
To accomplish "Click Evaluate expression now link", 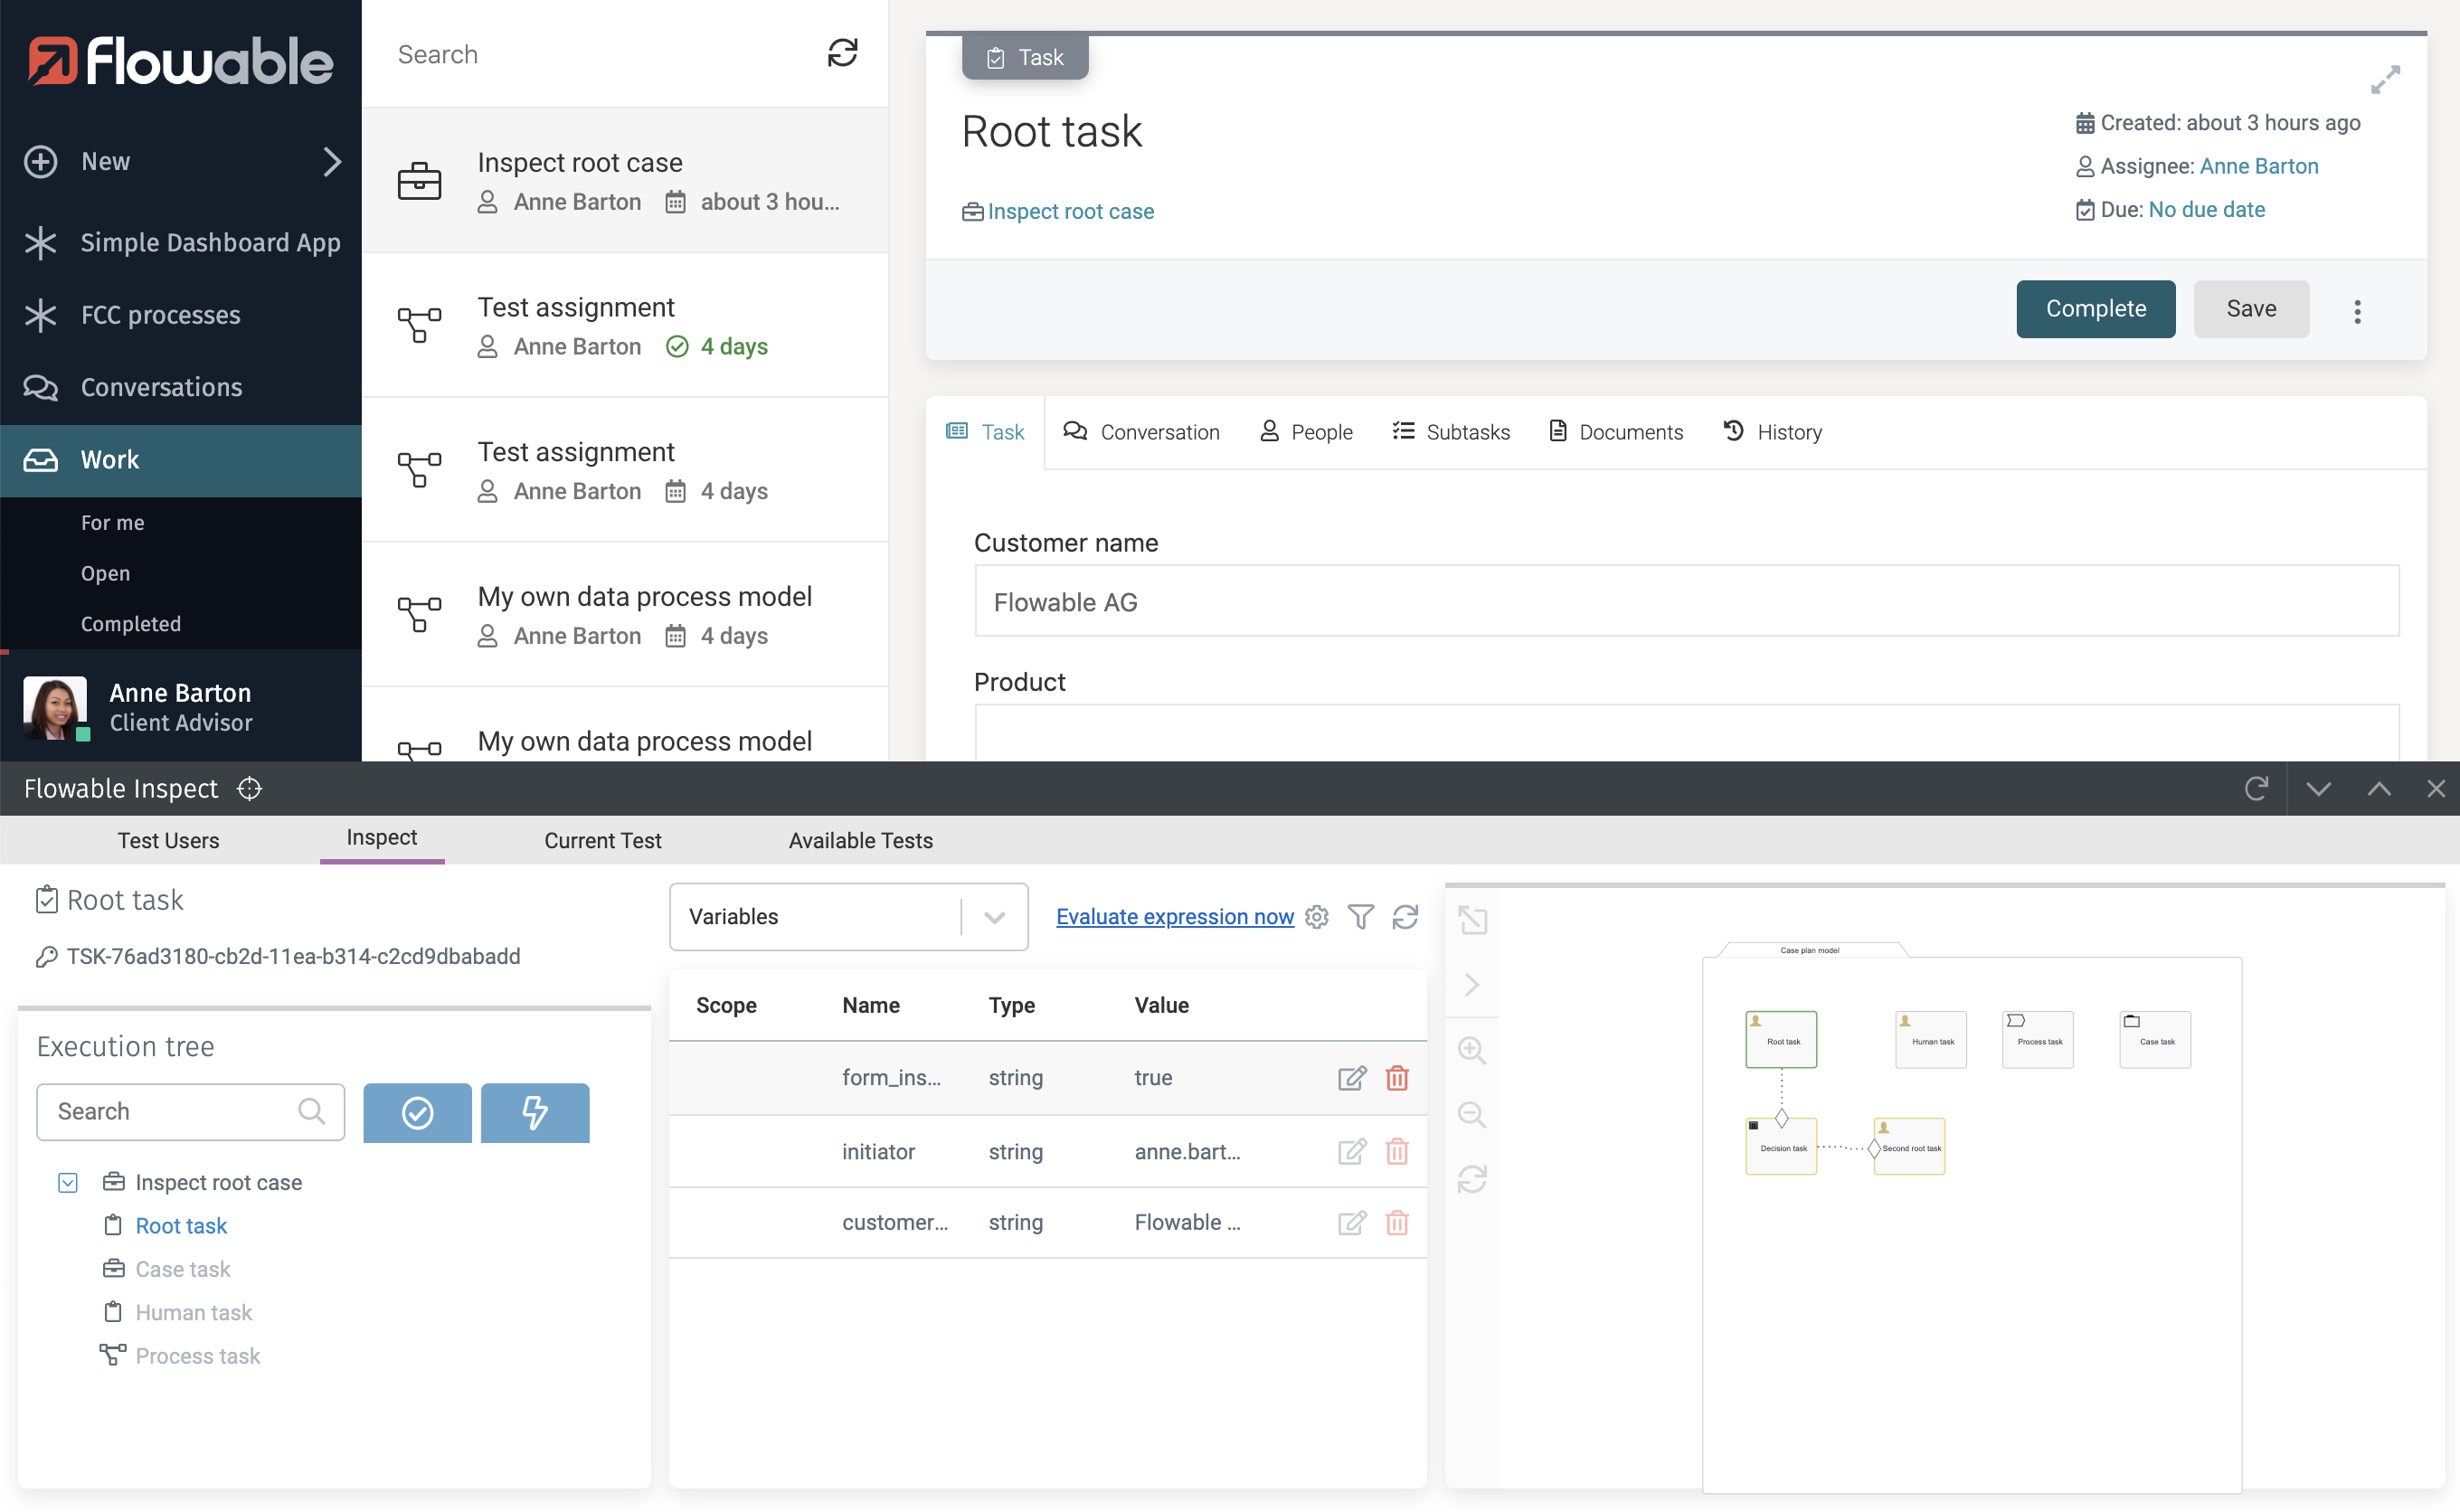I will pos(1175,917).
